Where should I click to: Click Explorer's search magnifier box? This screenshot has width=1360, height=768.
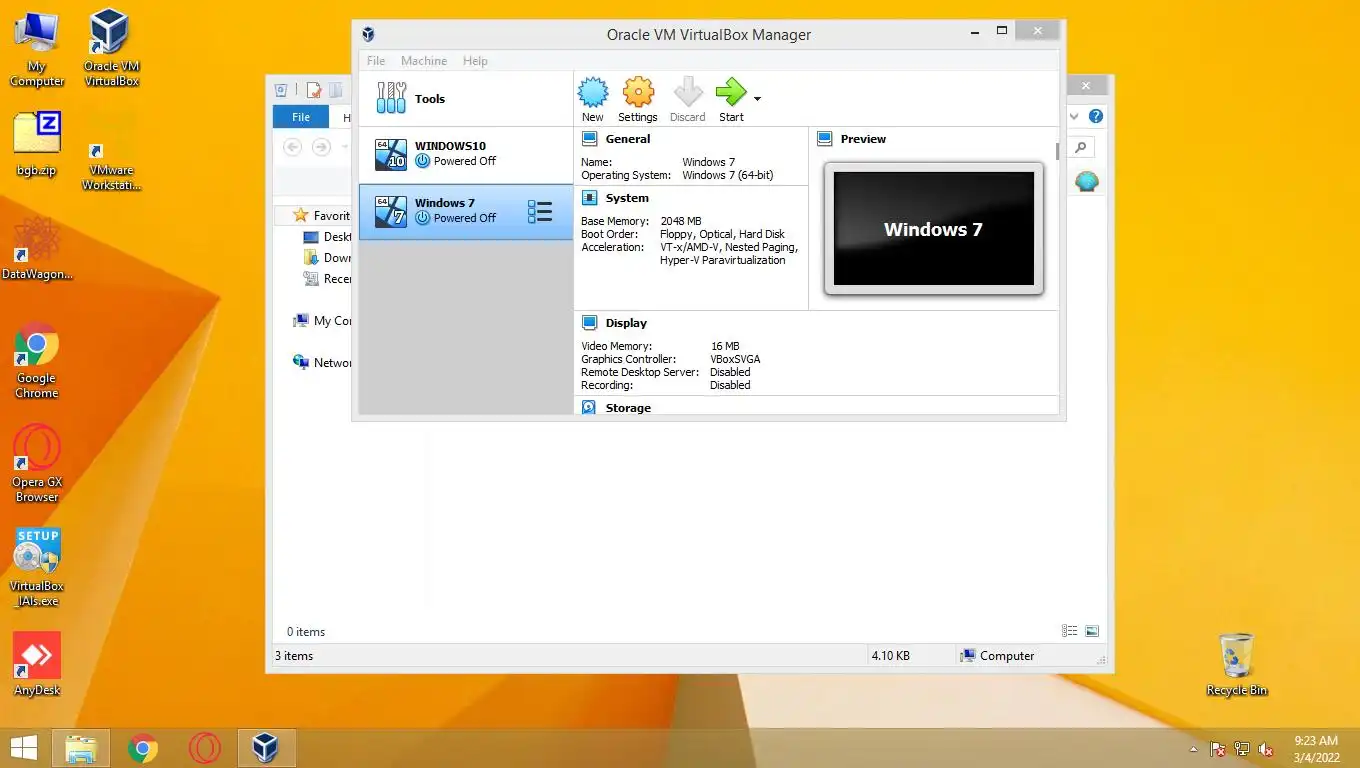point(1081,148)
